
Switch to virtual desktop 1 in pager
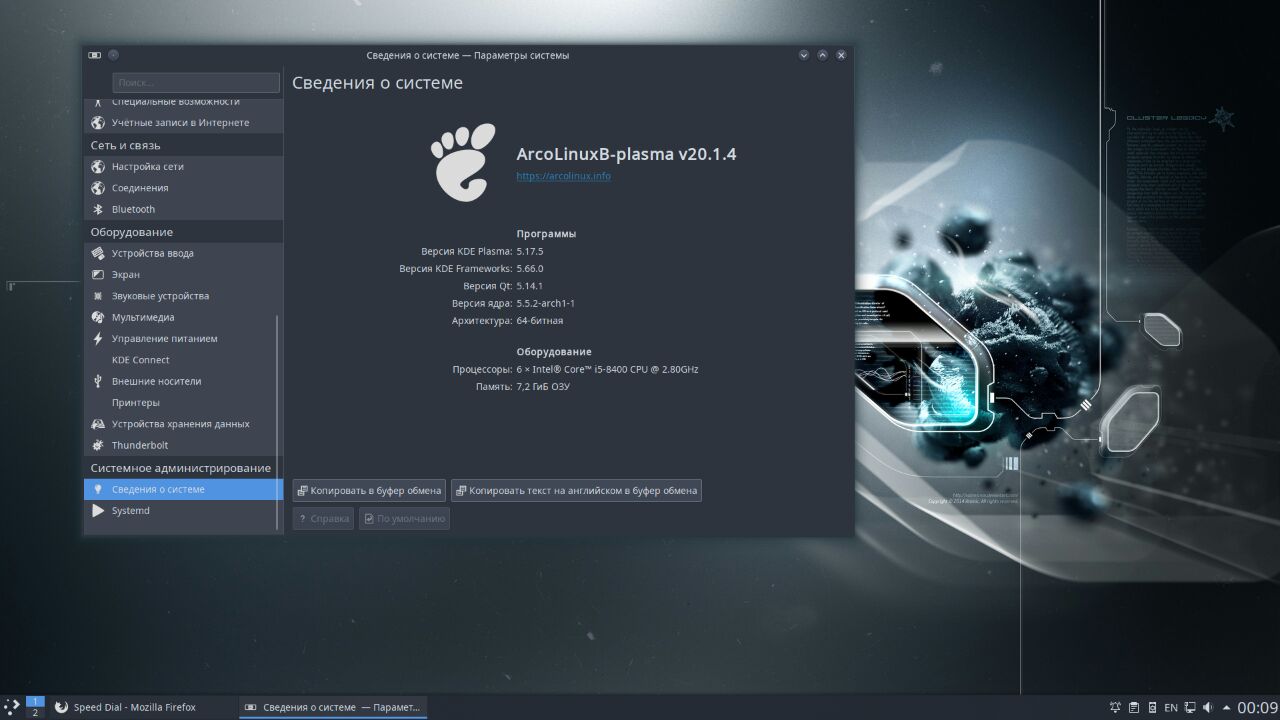click(35, 702)
